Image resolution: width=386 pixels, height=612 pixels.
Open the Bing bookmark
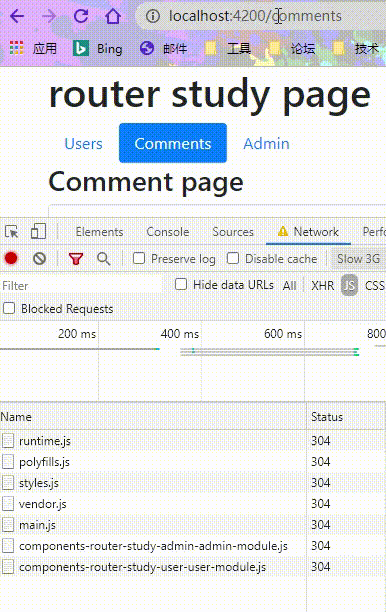pos(98,48)
